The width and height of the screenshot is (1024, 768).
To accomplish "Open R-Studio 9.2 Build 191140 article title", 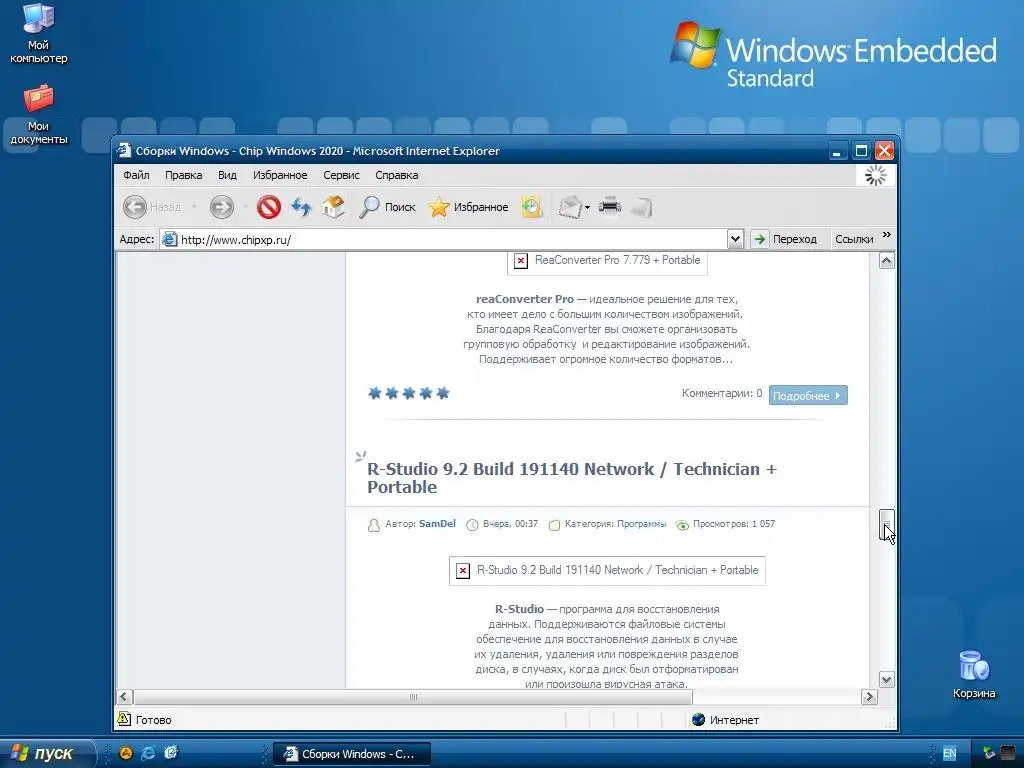I will pyautogui.click(x=571, y=478).
